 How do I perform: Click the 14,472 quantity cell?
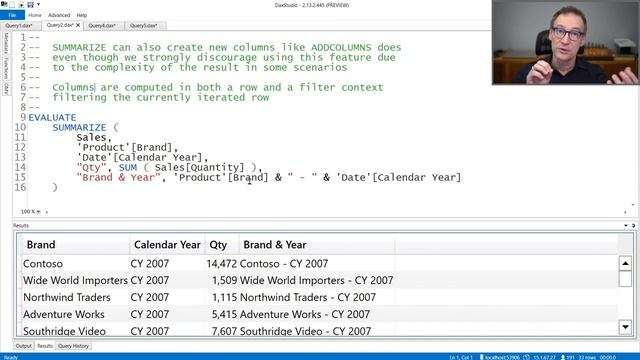pos(222,264)
